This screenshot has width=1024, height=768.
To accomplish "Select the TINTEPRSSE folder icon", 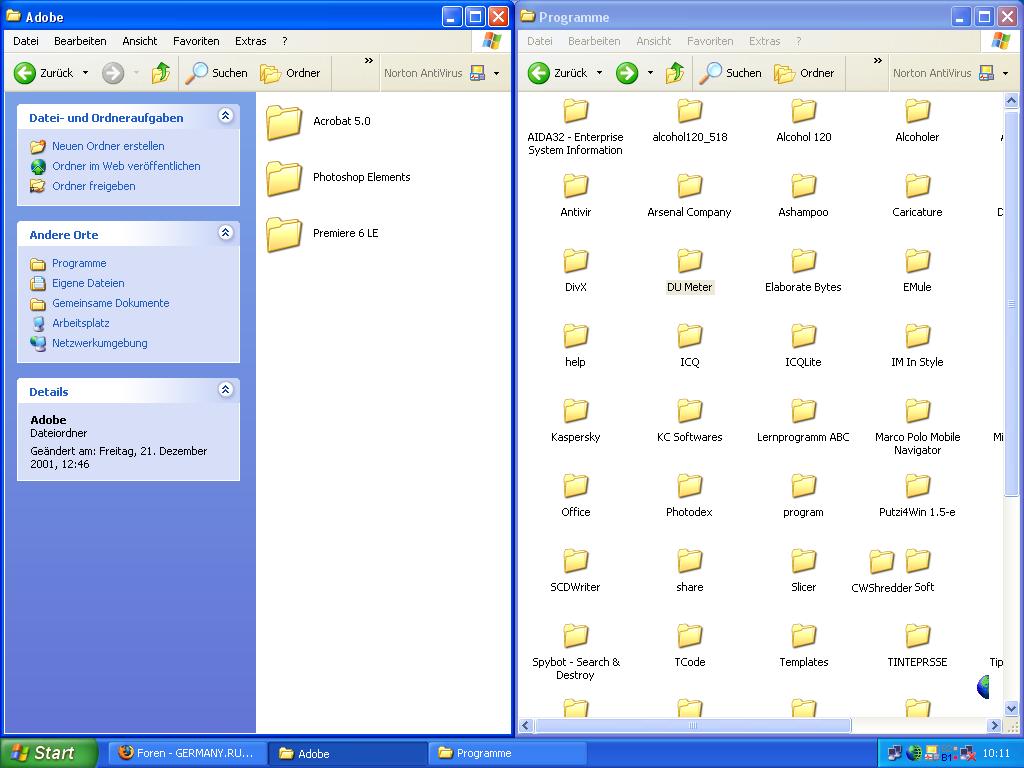I will [x=918, y=636].
